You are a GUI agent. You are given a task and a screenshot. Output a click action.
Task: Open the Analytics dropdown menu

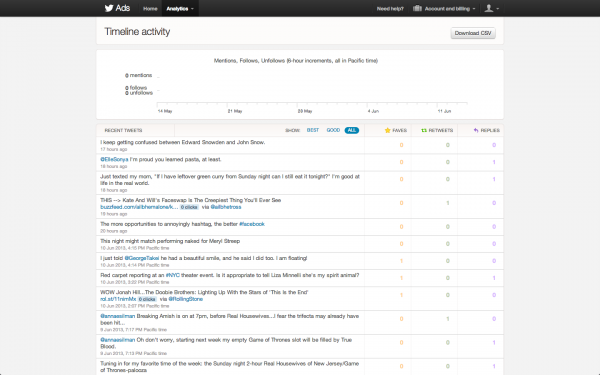tap(180, 8)
